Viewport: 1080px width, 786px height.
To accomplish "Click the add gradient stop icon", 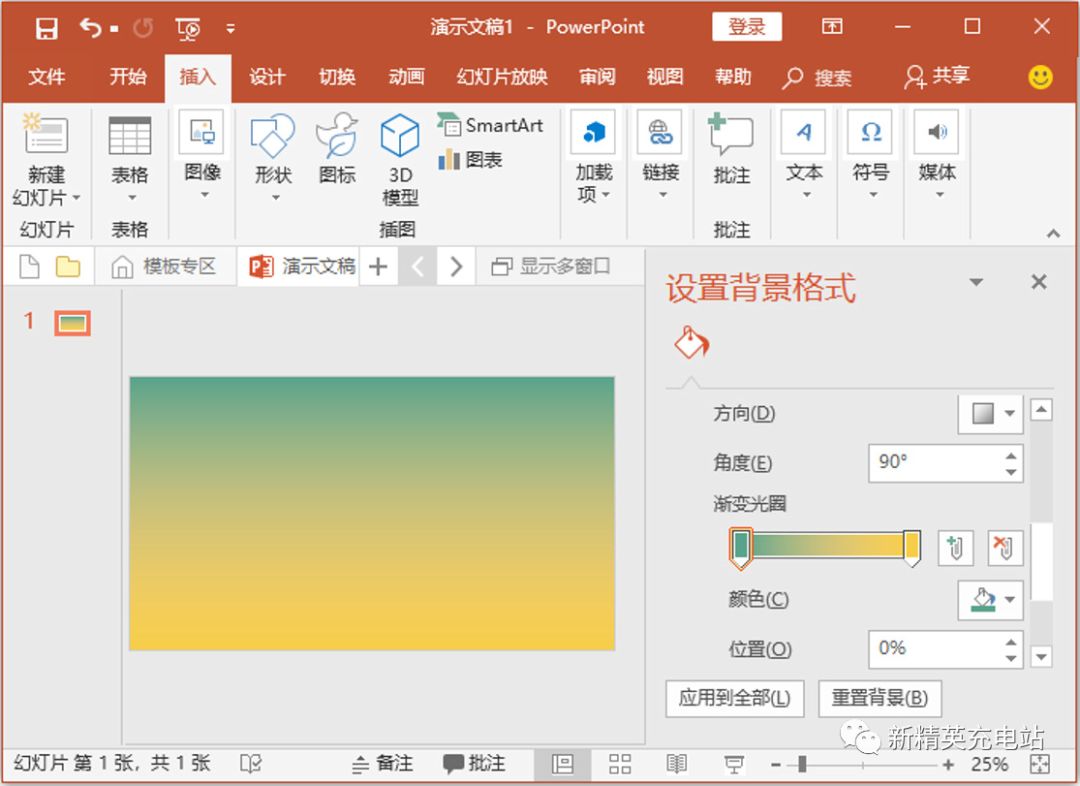I will click(955, 547).
